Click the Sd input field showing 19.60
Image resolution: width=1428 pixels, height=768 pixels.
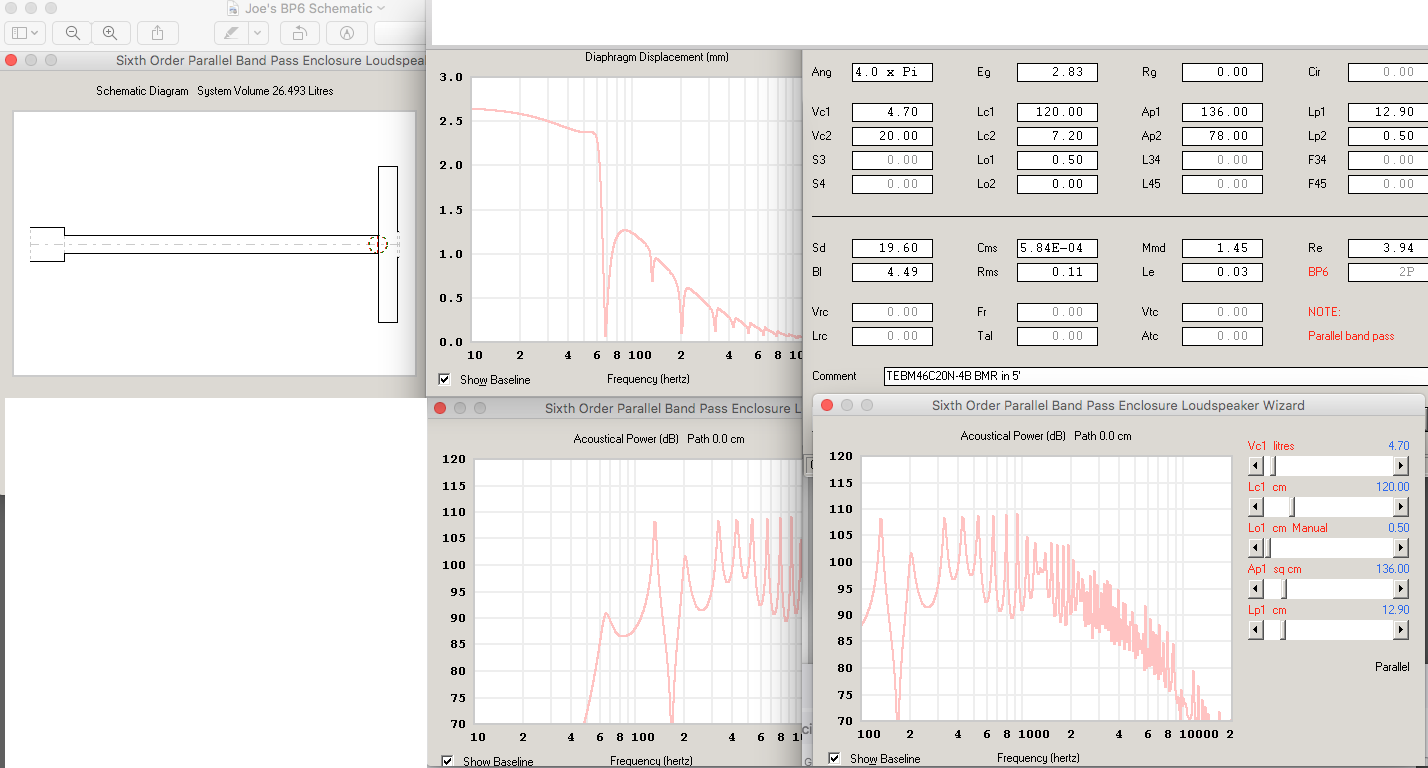892,248
